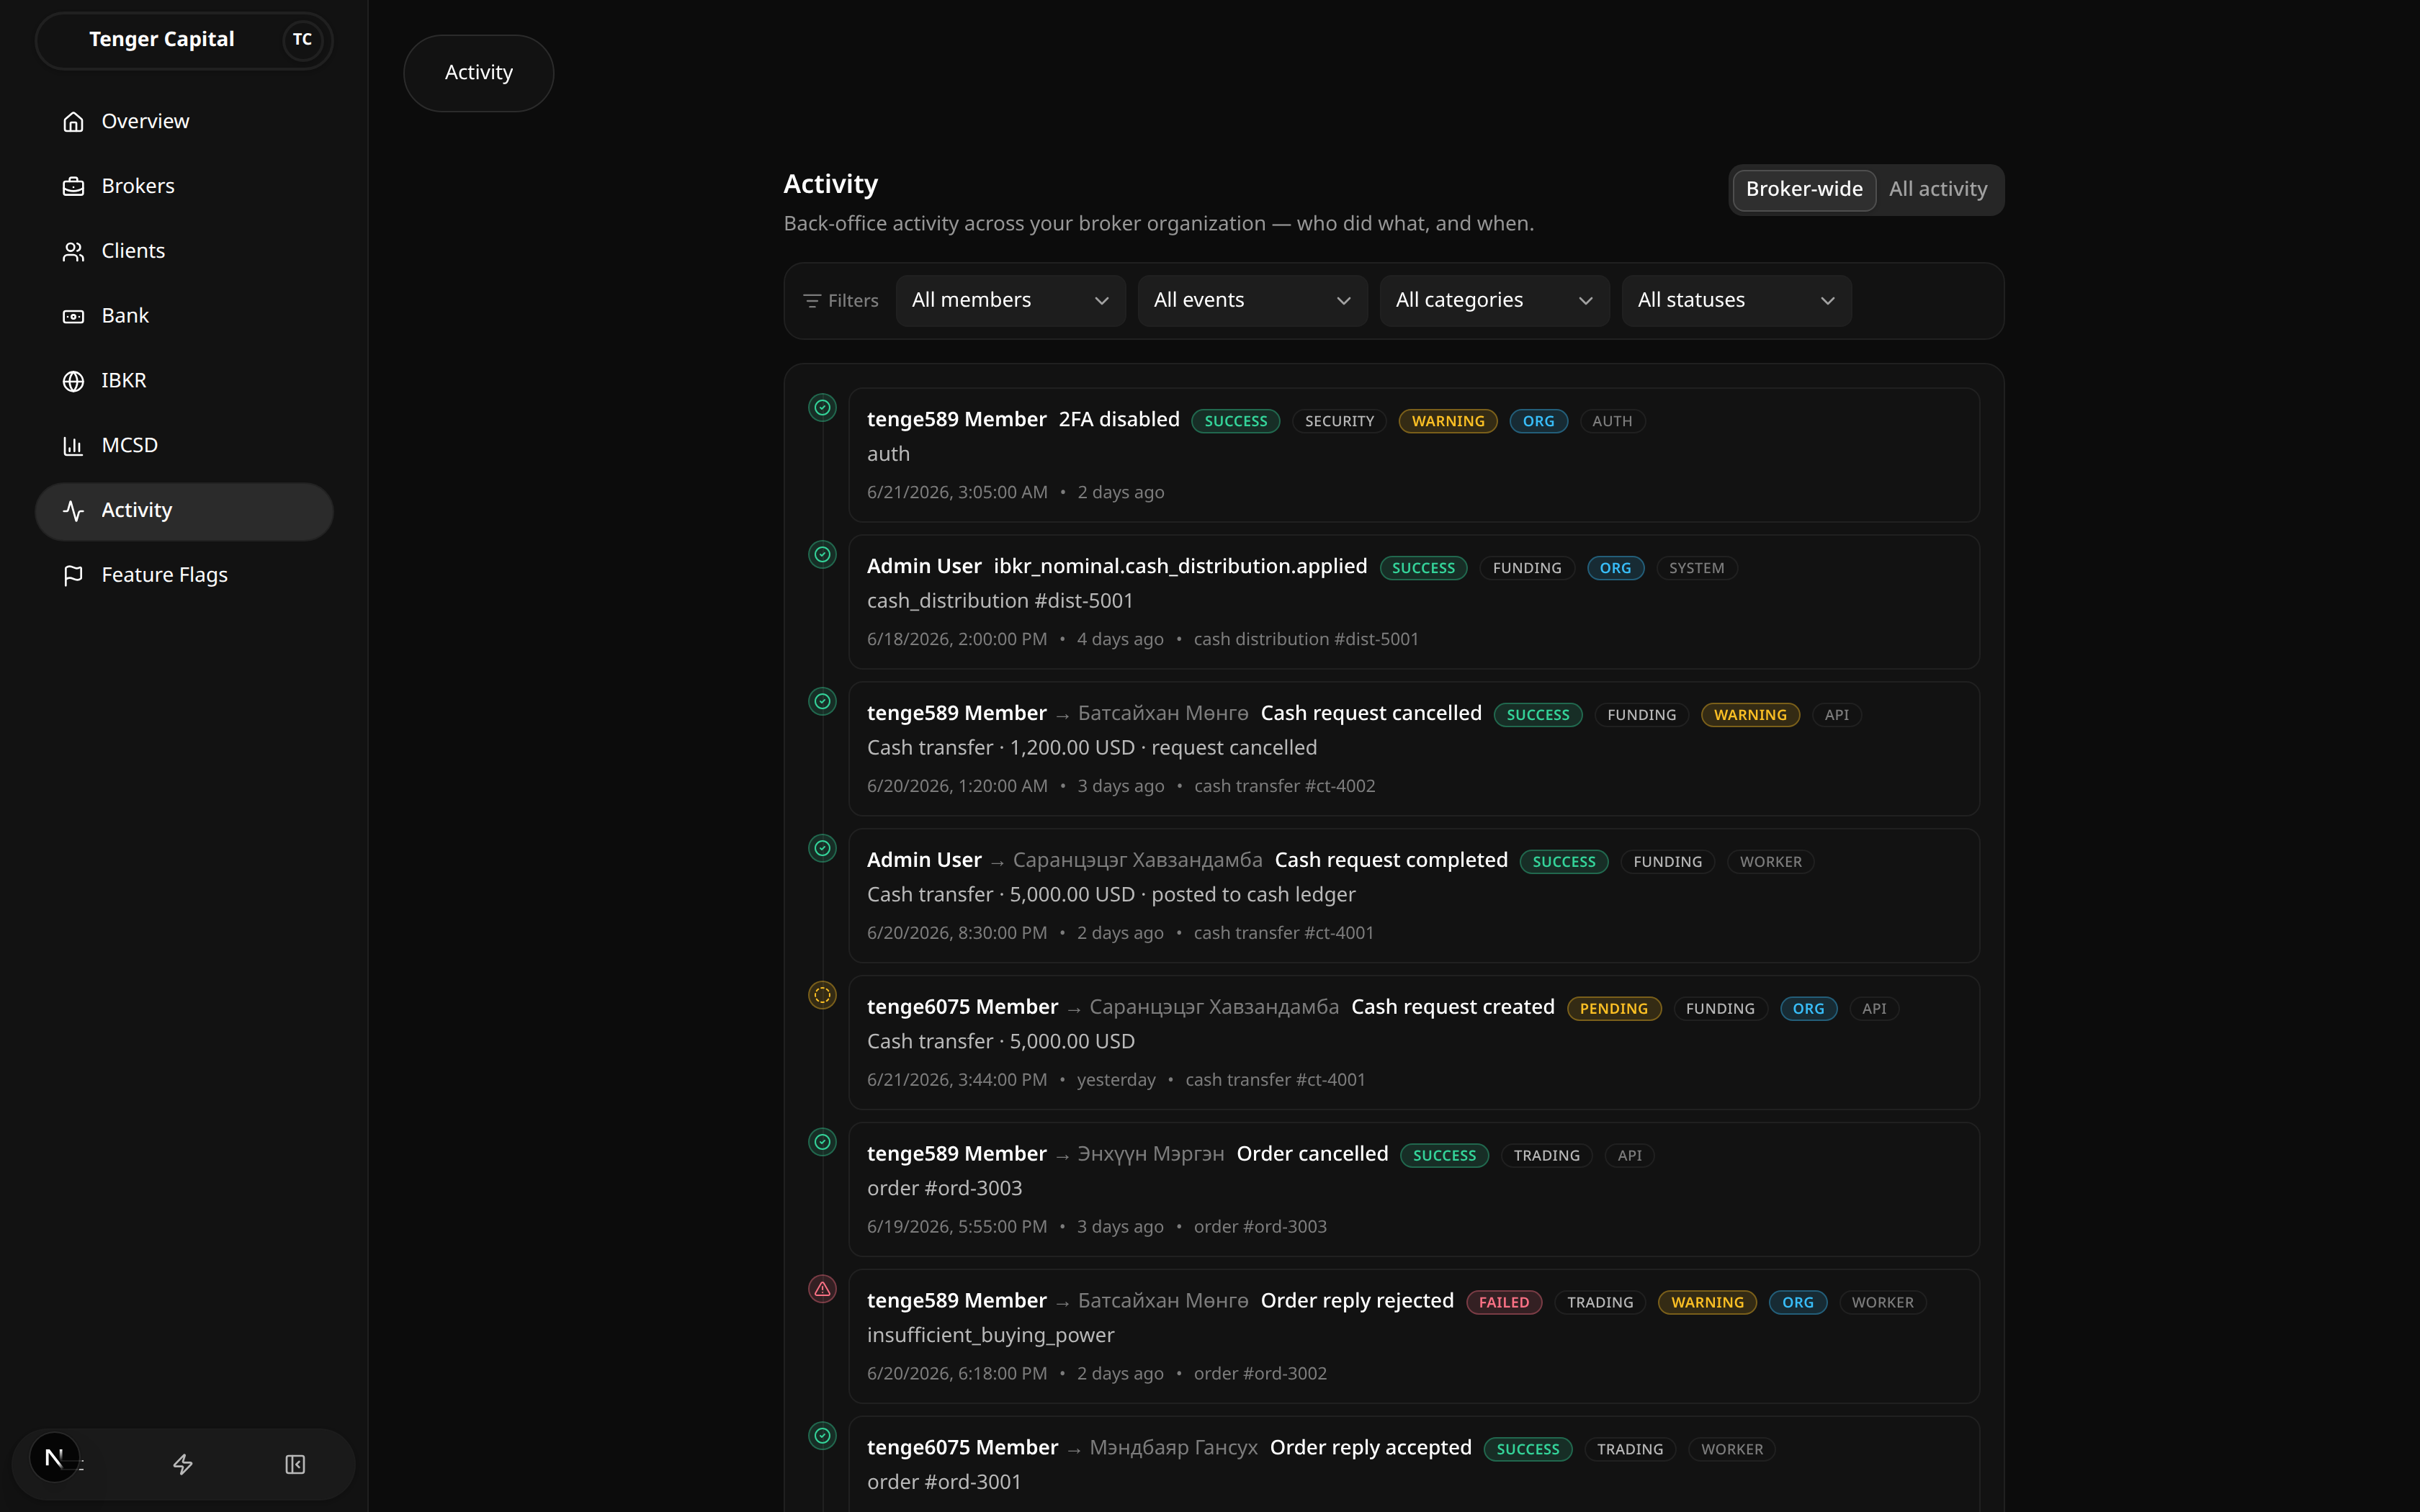
Task: Click client name Мэндбаяр Гансүх
Action: 1173,1447
